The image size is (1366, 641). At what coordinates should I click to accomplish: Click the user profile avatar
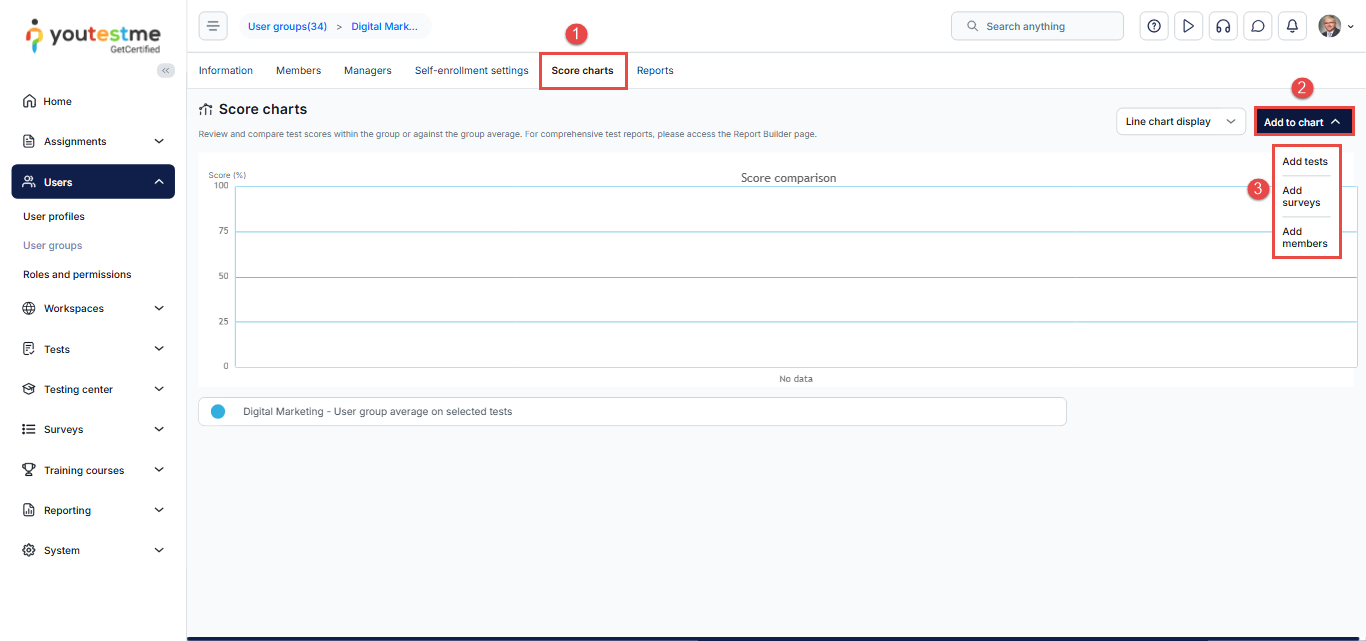pos(1329,26)
